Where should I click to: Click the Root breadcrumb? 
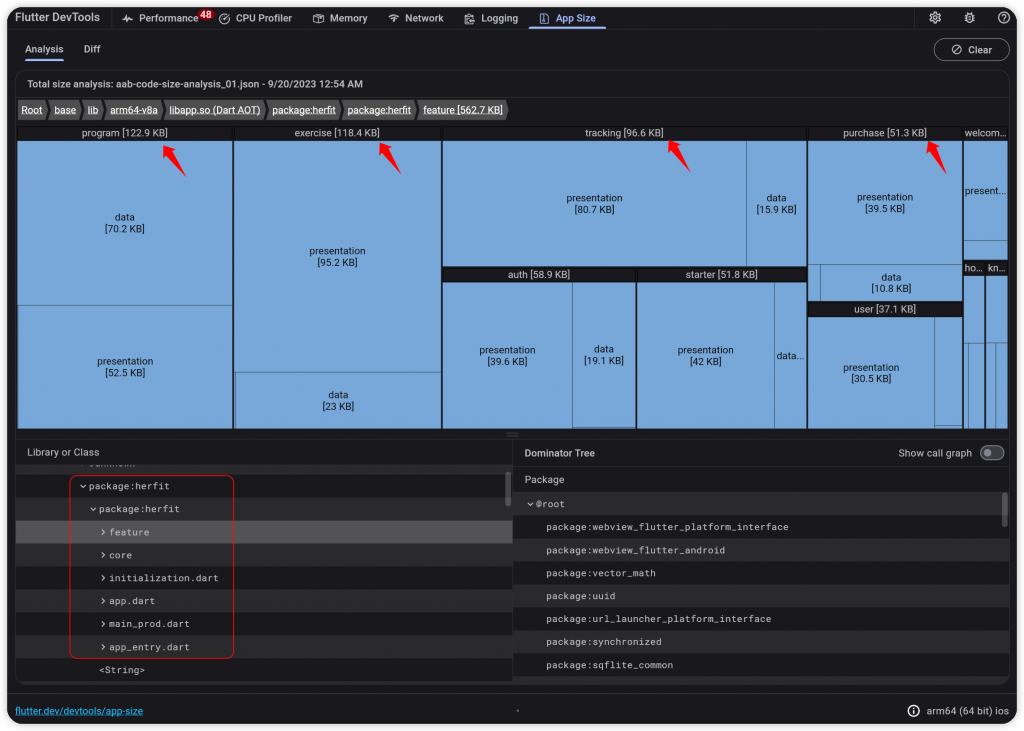[31, 110]
